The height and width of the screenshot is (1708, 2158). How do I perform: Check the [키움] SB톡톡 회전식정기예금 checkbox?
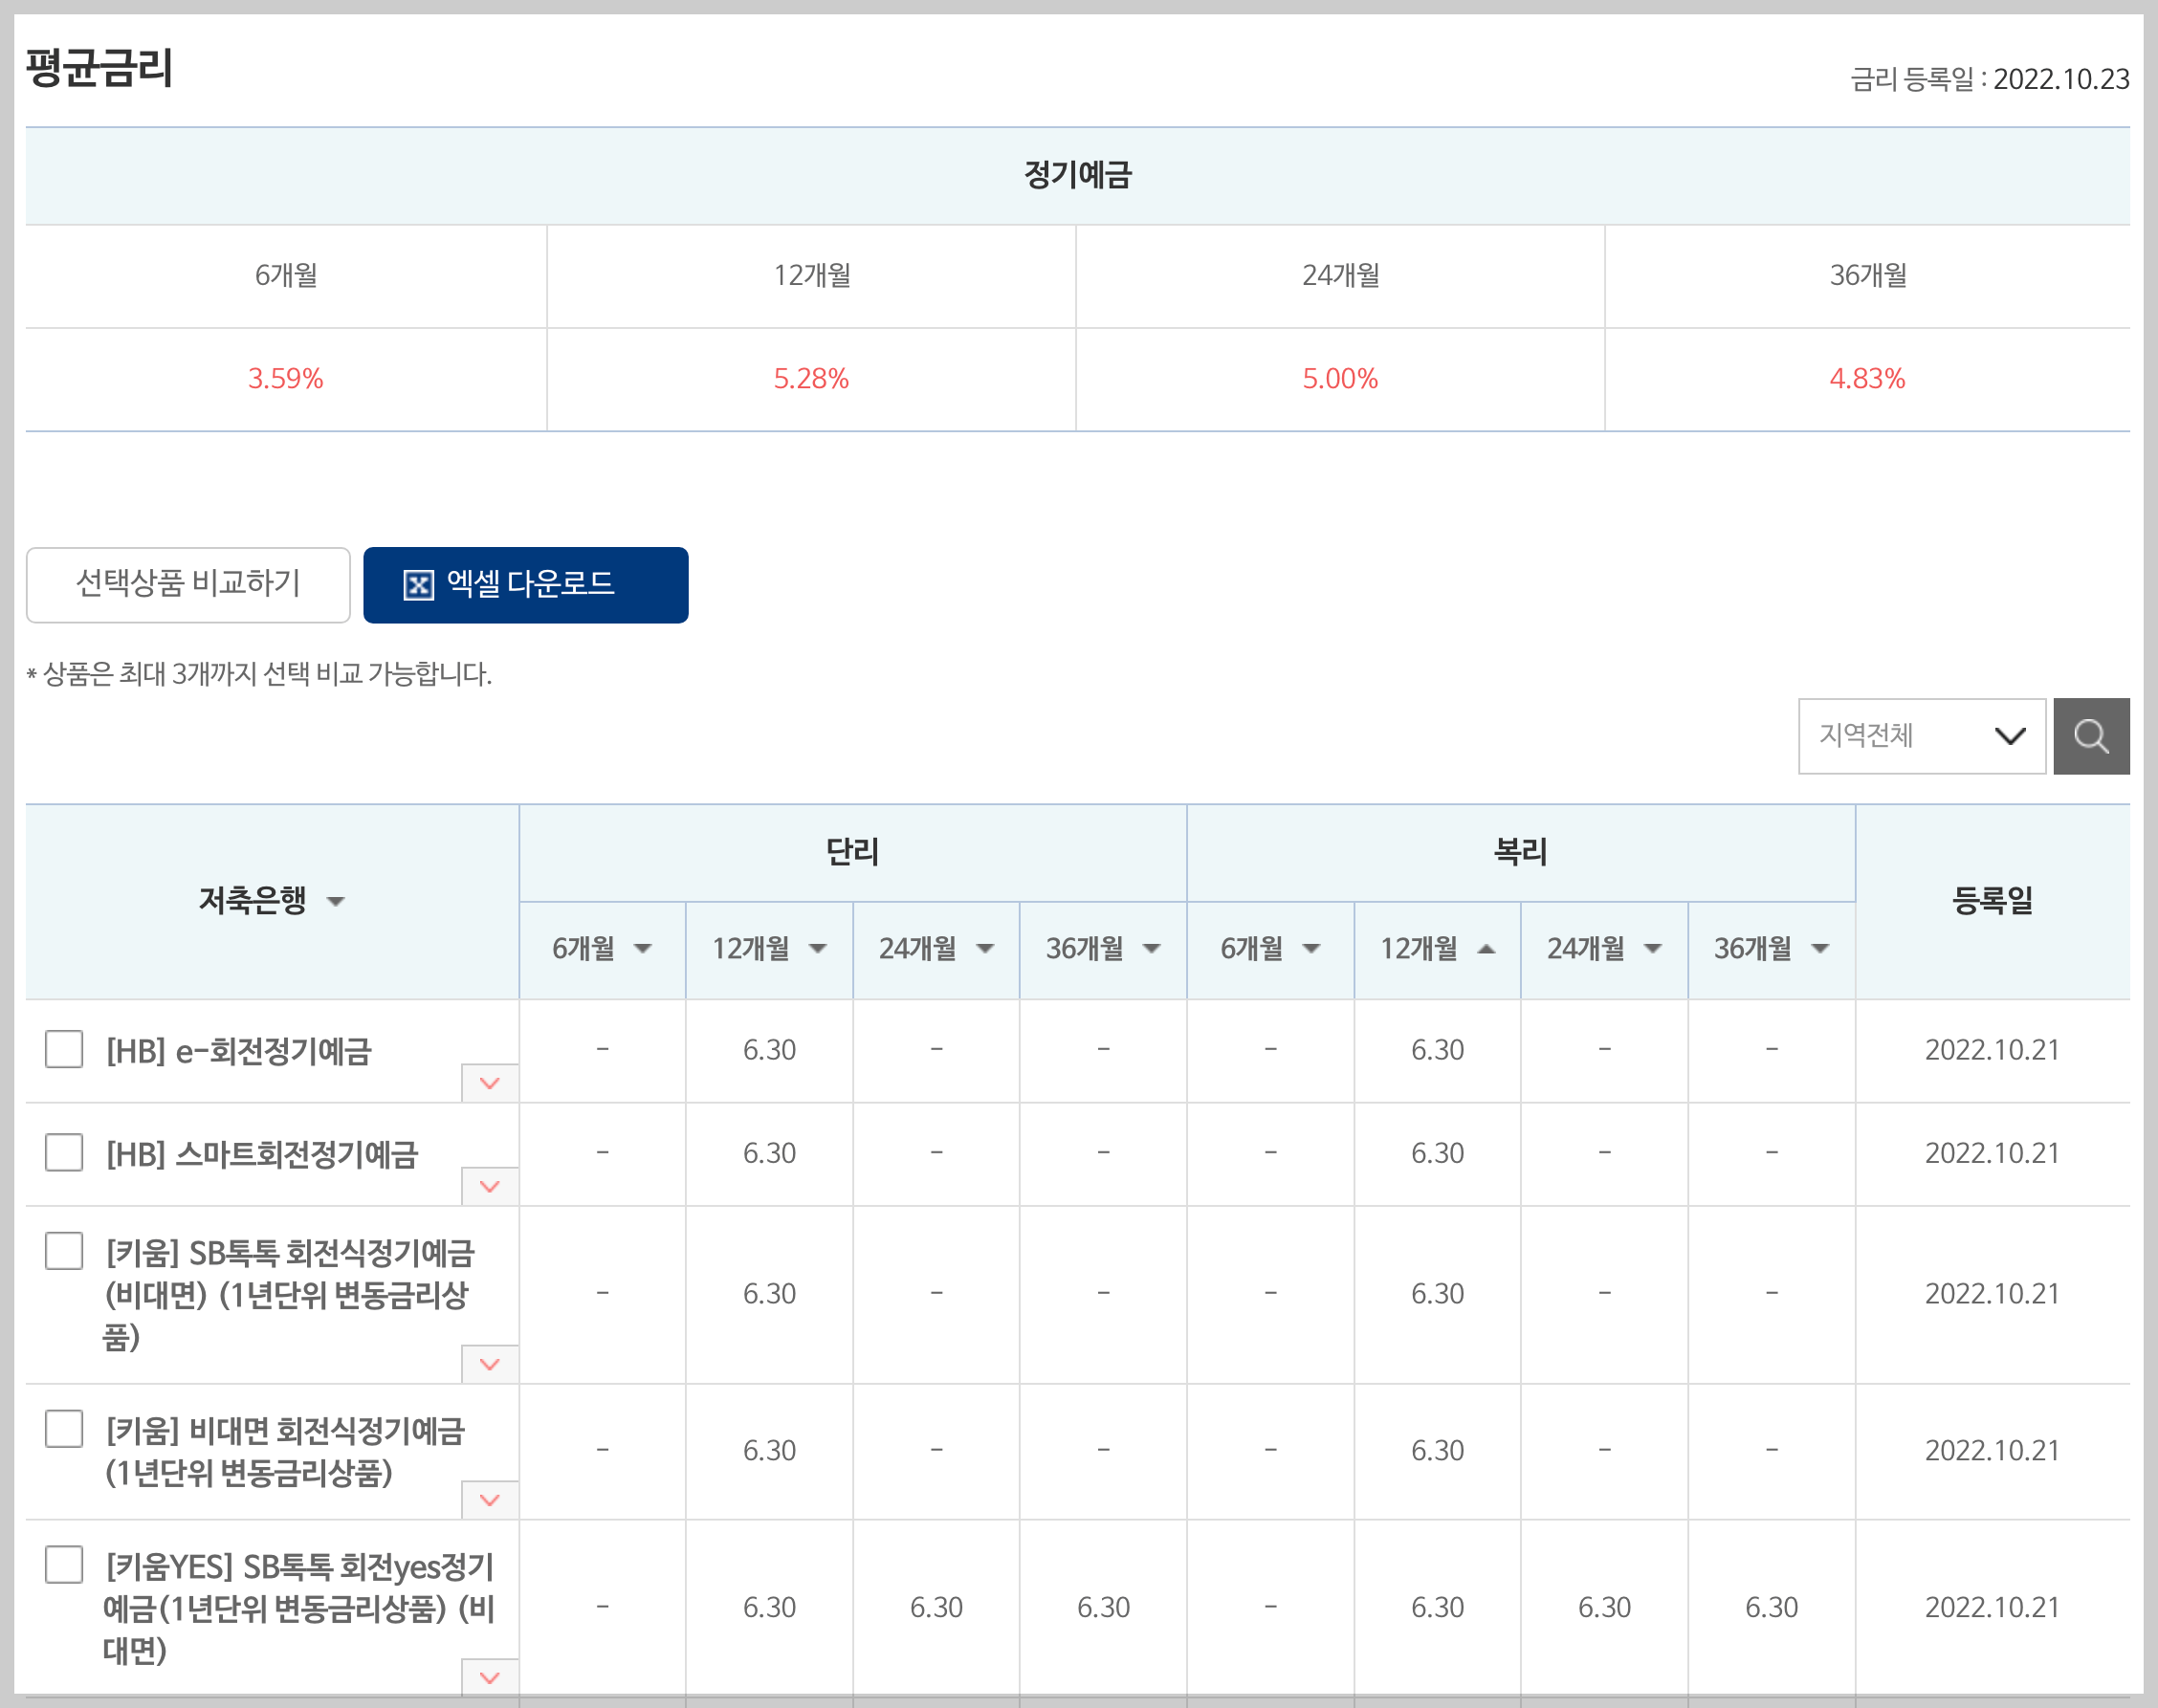[x=64, y=1250]
